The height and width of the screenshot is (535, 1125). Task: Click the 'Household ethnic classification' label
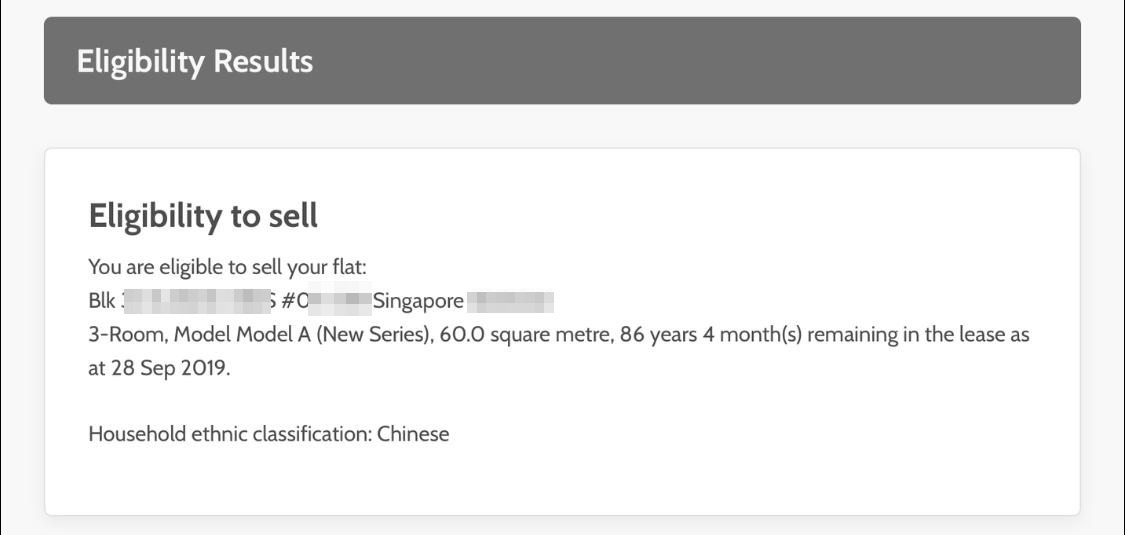pos(230,434)
